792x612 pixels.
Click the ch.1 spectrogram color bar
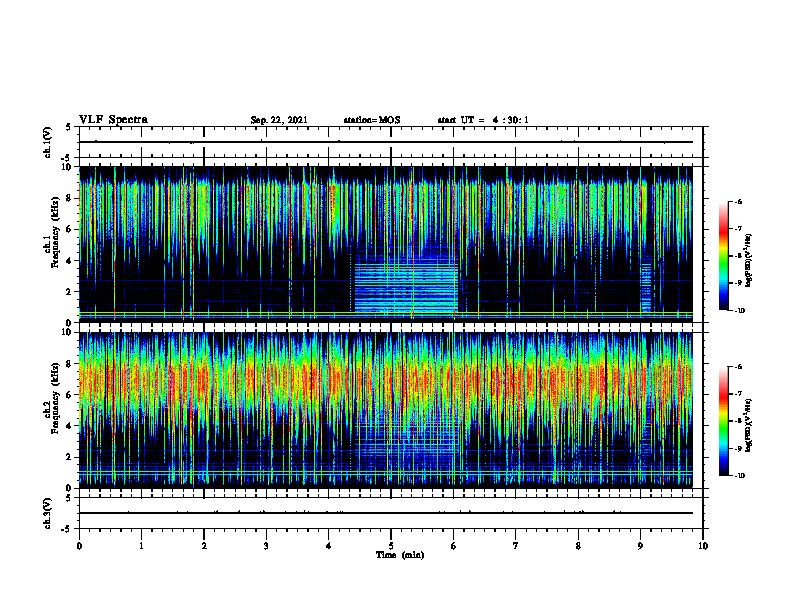[723, 256]
